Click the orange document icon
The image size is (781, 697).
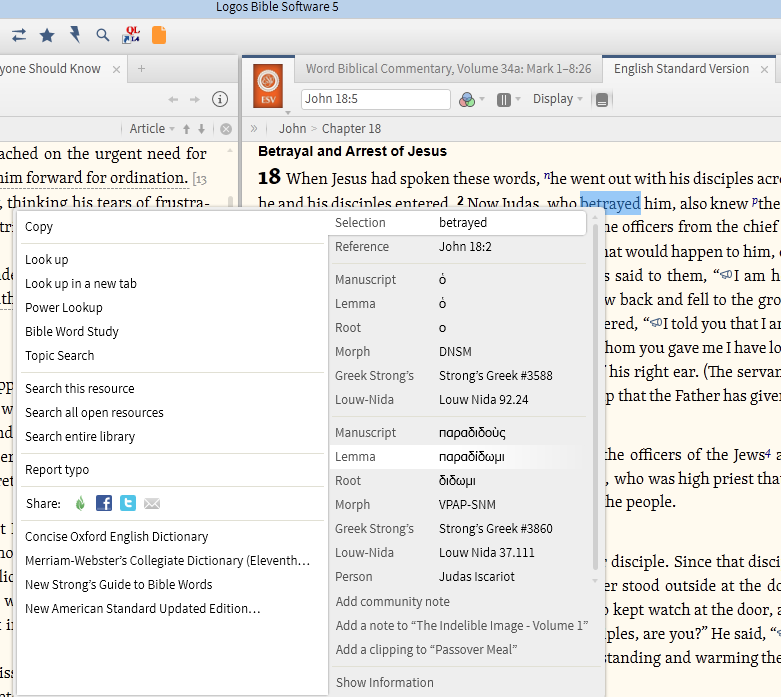coord(159,35)
